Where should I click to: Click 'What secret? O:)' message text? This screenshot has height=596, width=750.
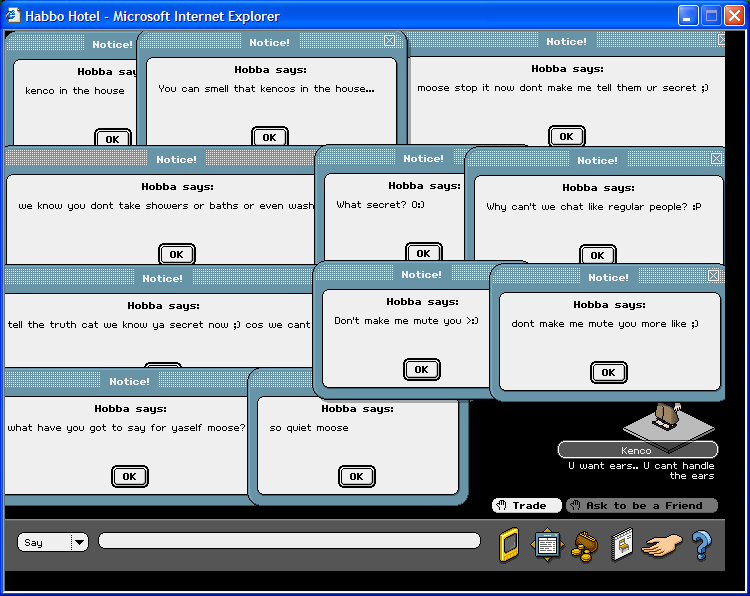point(380,205)
